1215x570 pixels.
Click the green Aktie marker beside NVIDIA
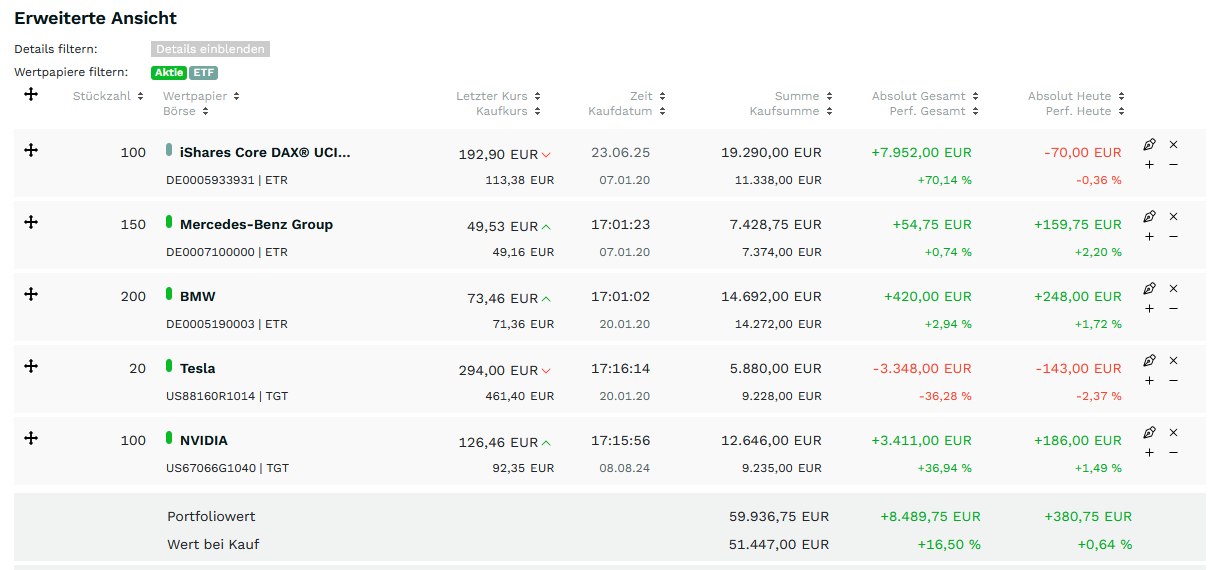[x=169, y=438]
